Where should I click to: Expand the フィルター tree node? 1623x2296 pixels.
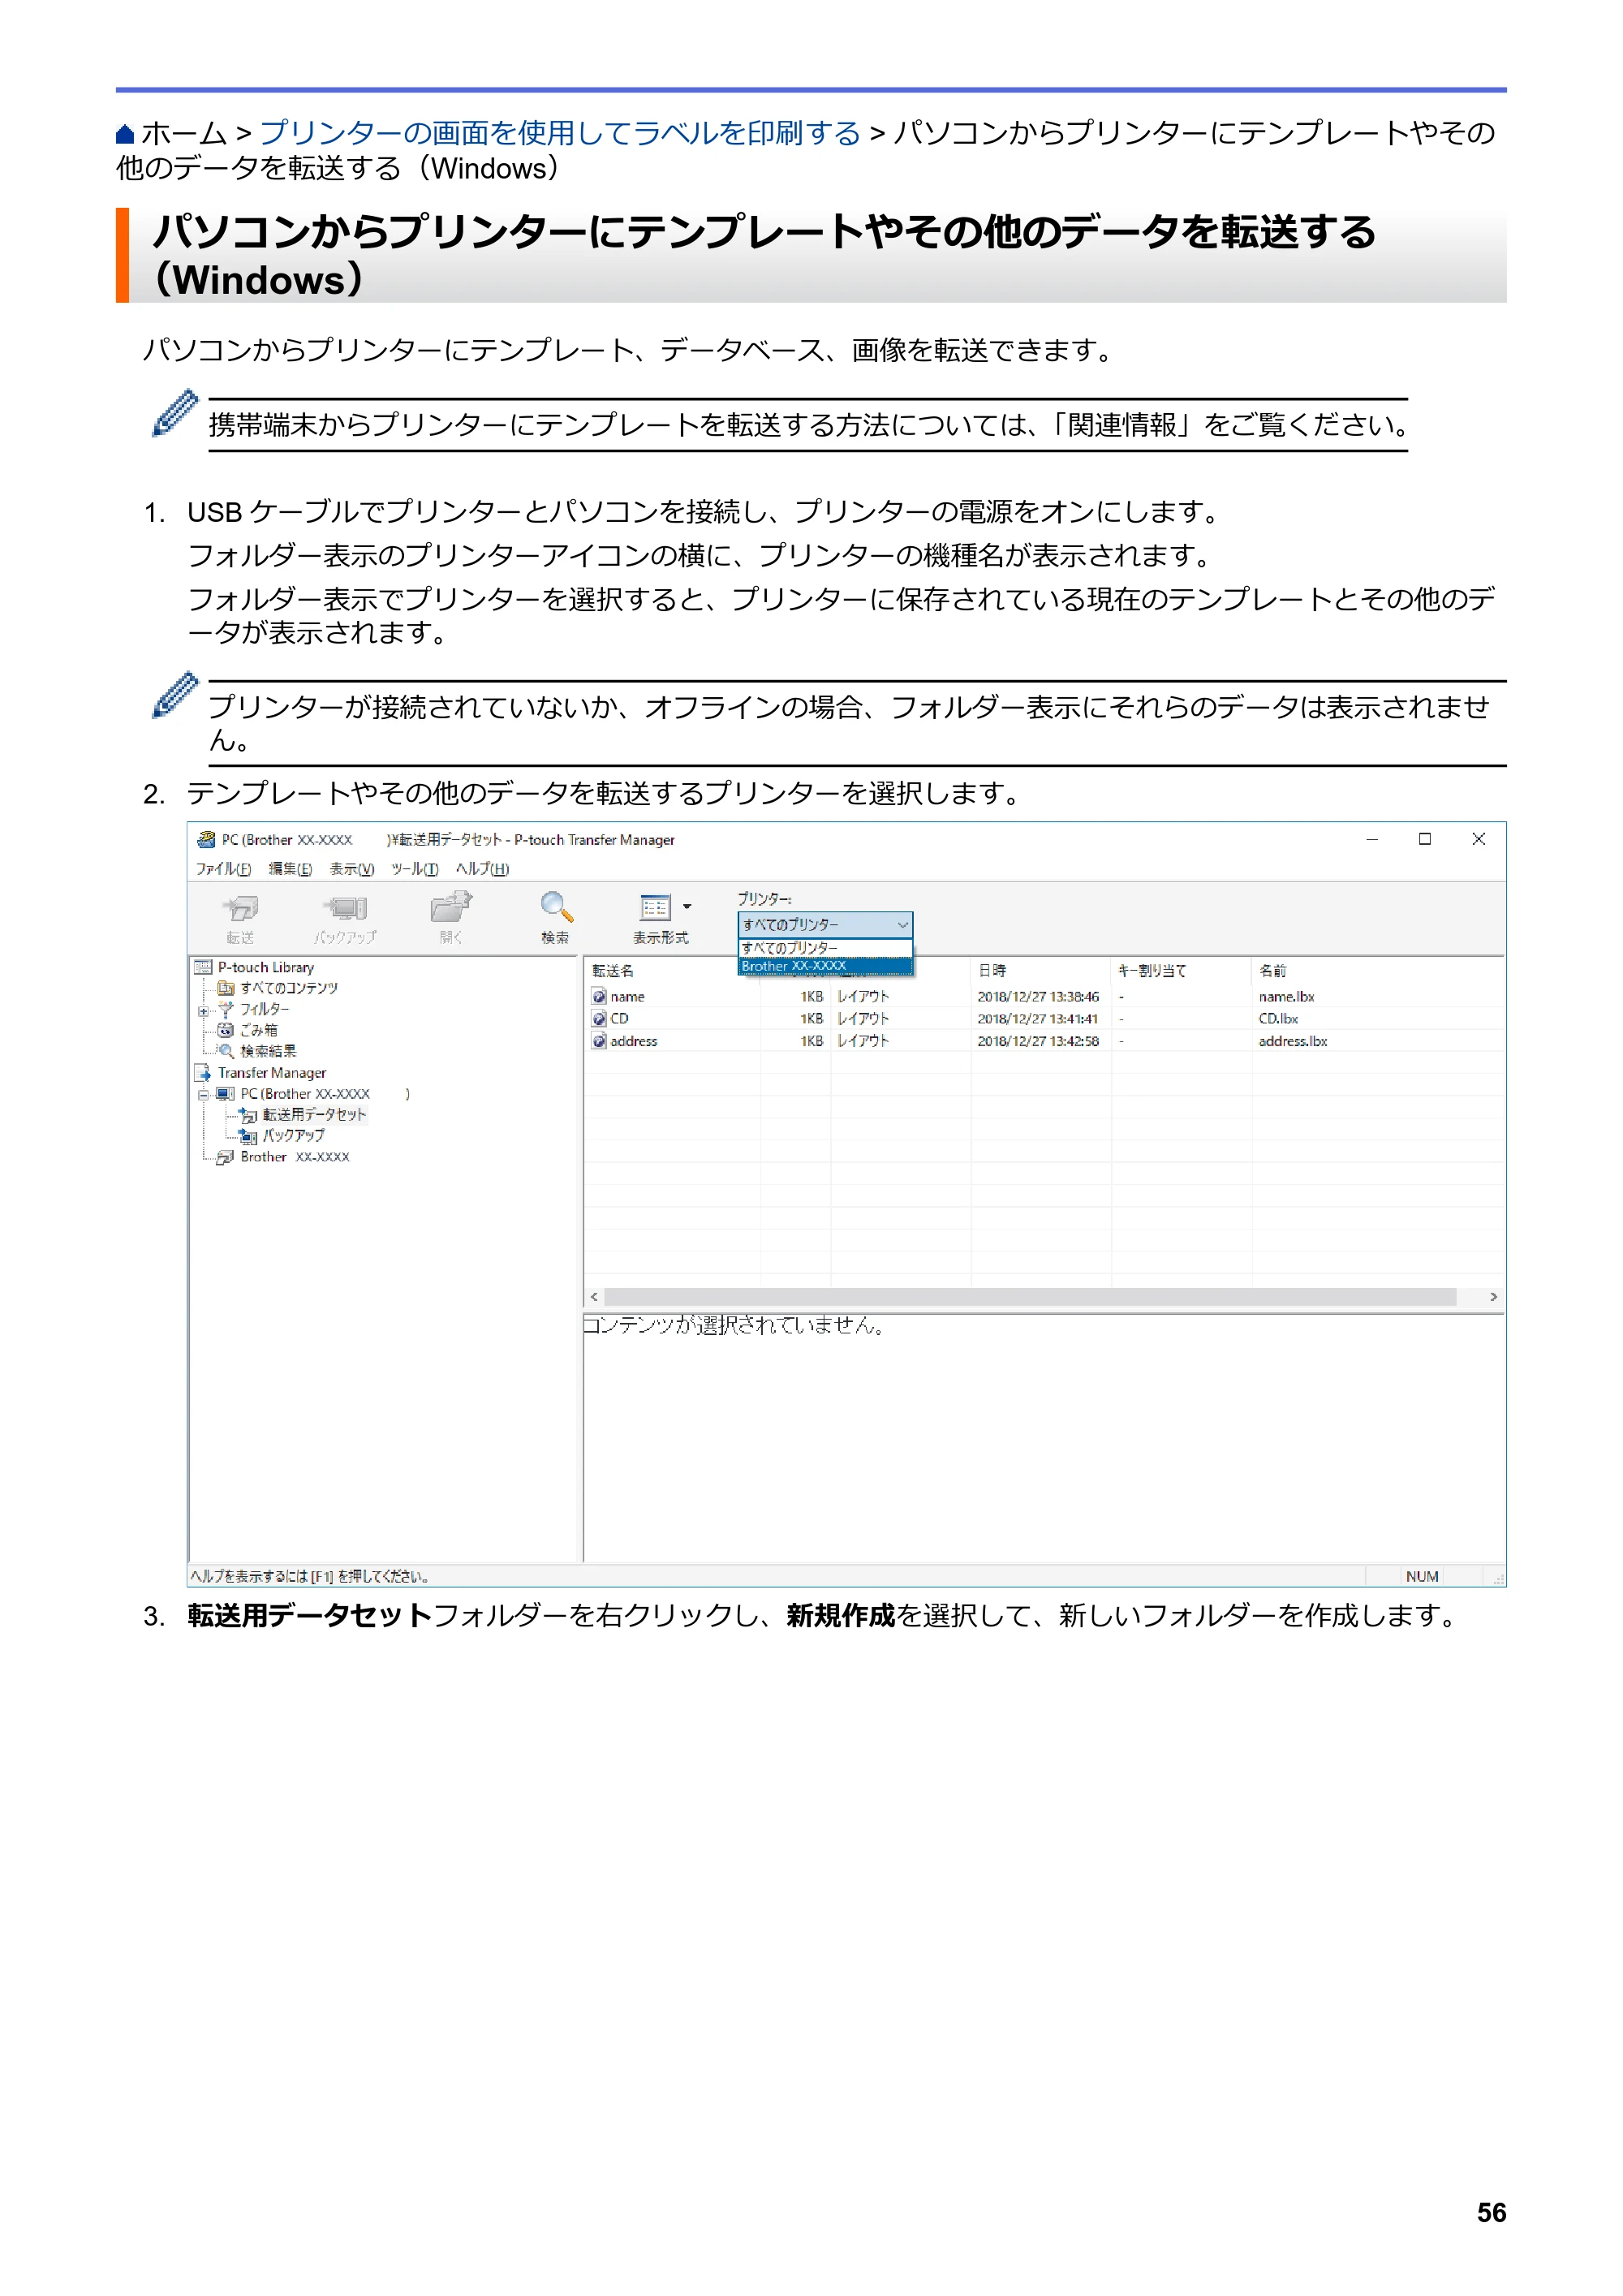pos(203,1011)
